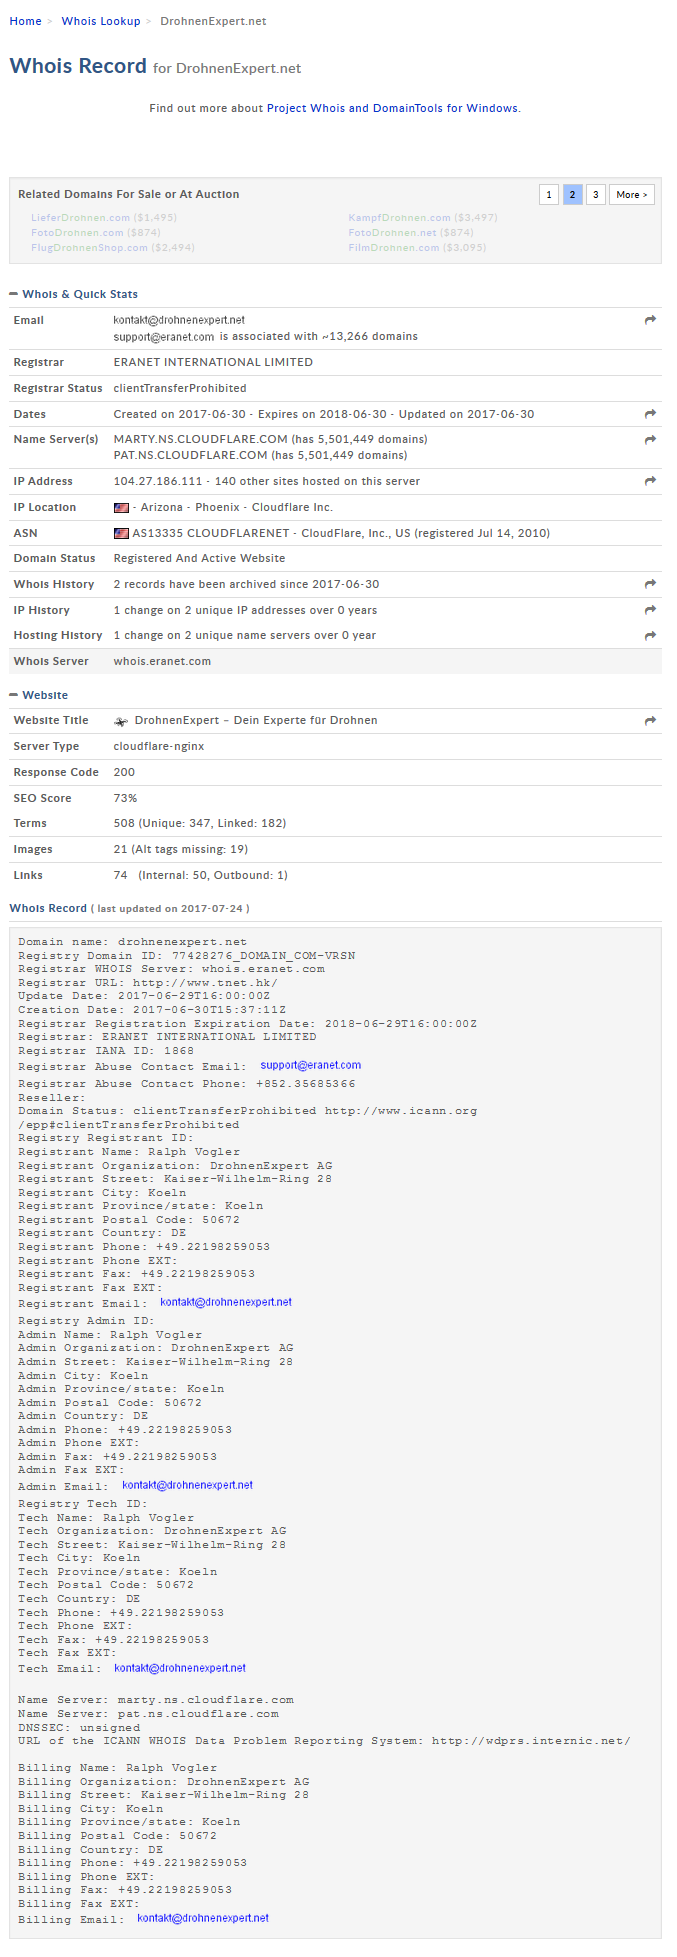
Task: Select page 2 of related domains
Action: click(573, 194)
